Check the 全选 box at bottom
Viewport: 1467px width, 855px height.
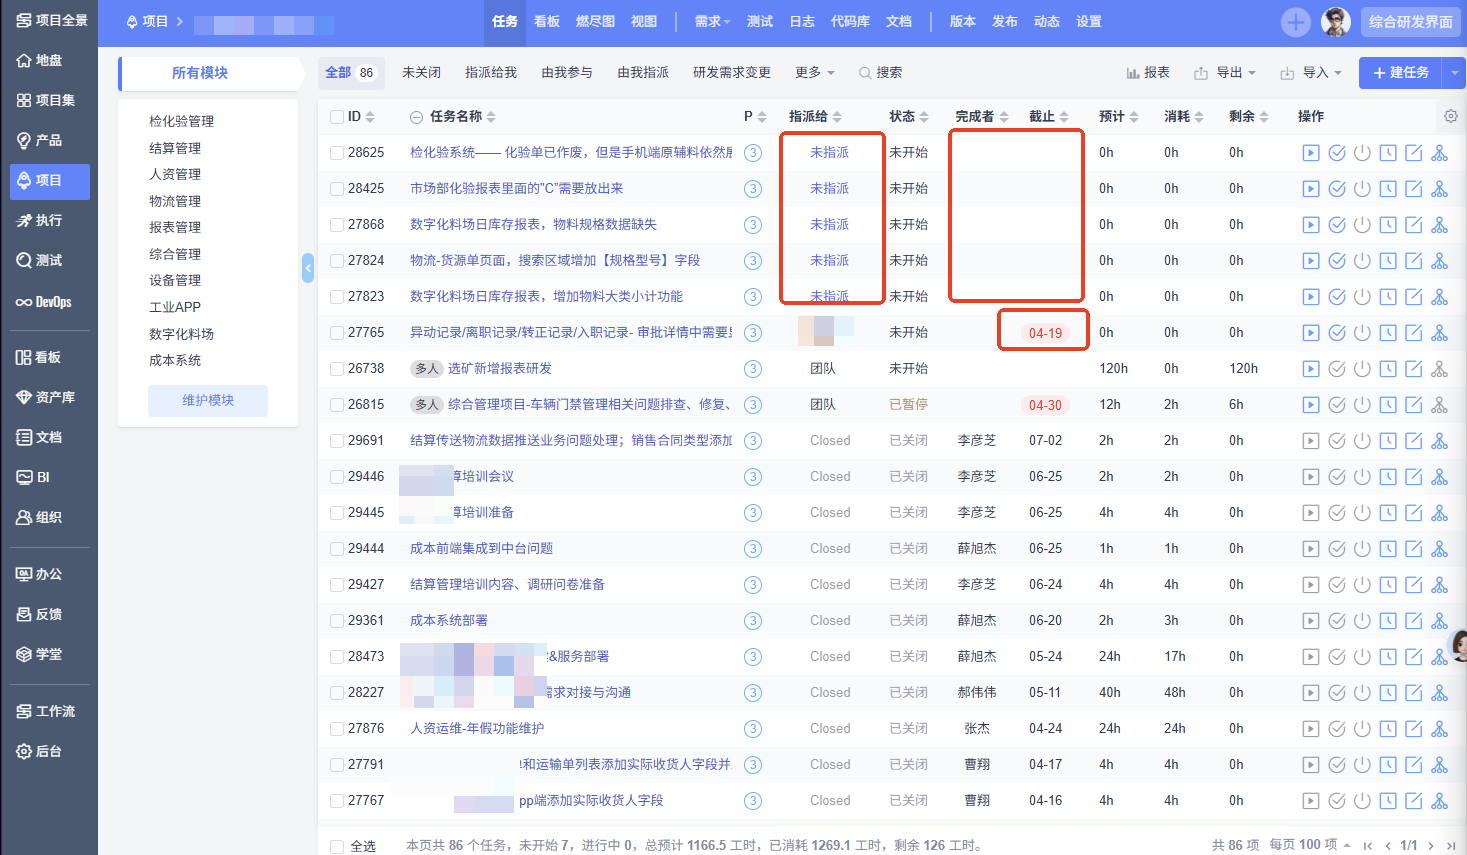tap(337, 846)
